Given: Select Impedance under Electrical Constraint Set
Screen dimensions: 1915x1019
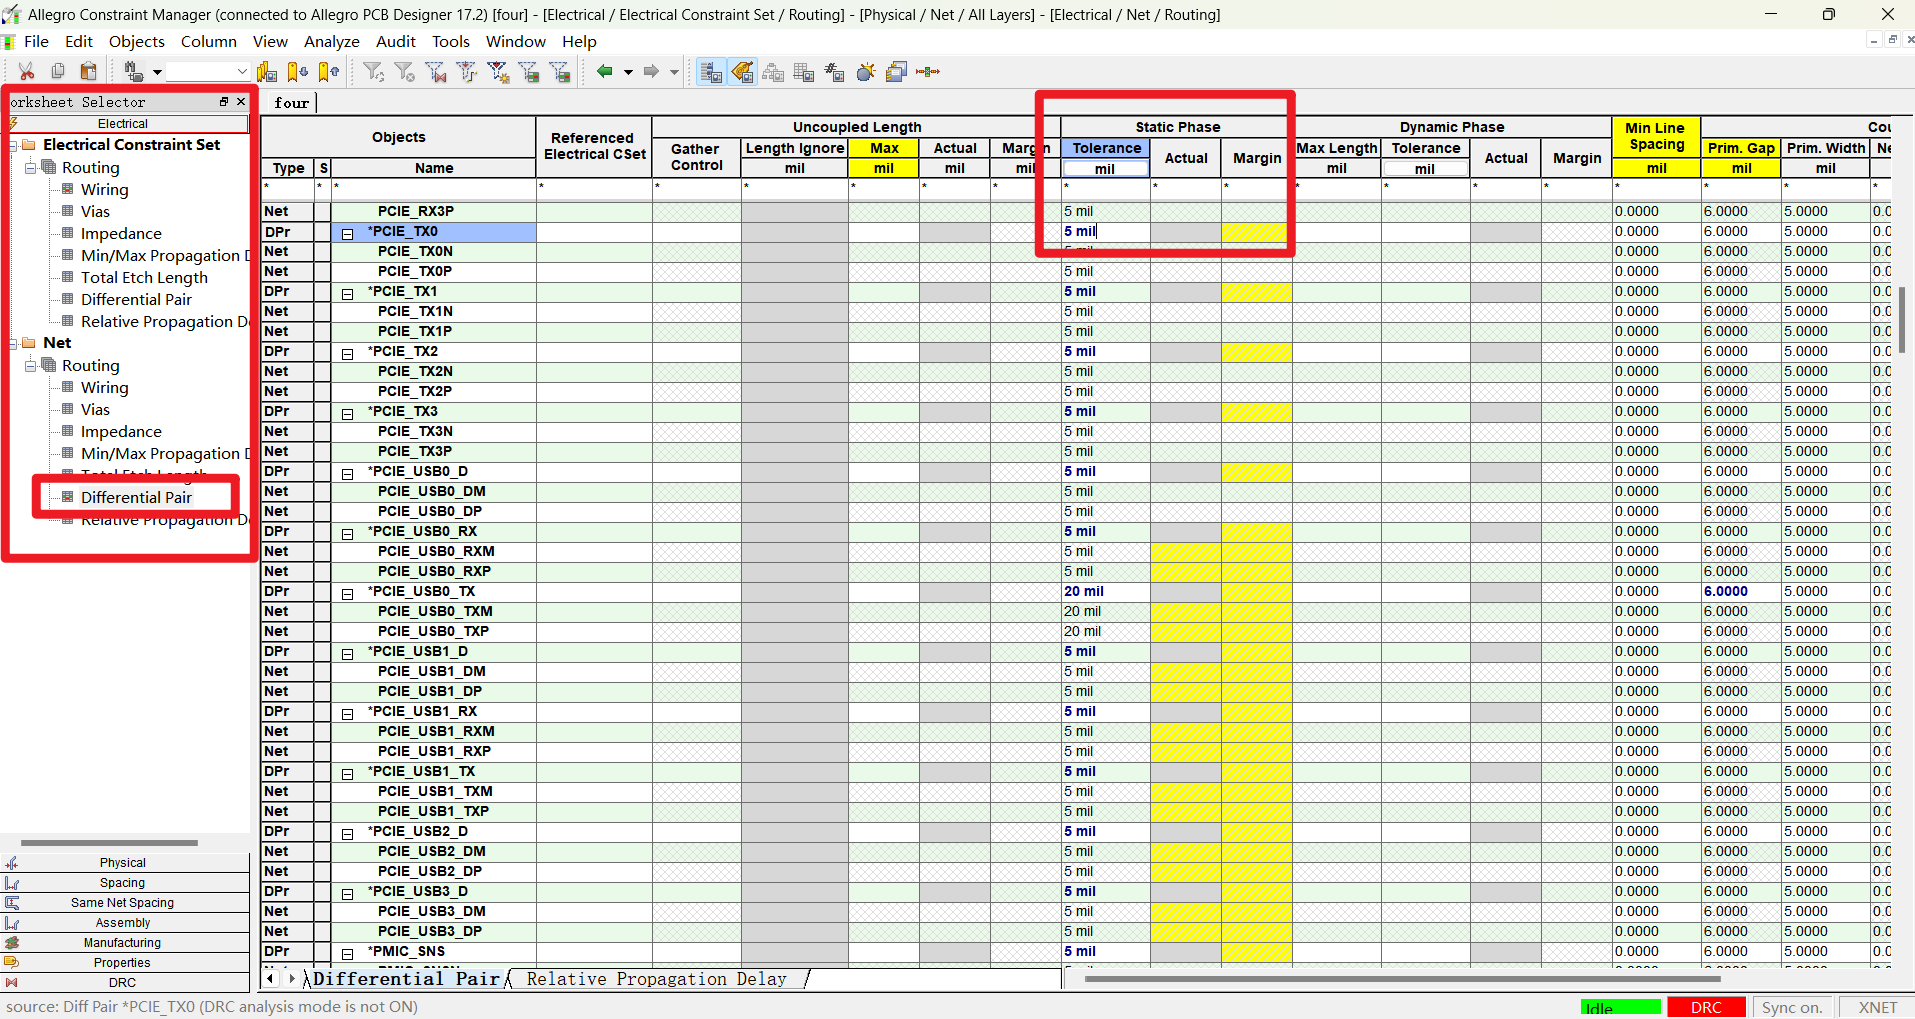Looking at the screenshot, I should 121,233.
